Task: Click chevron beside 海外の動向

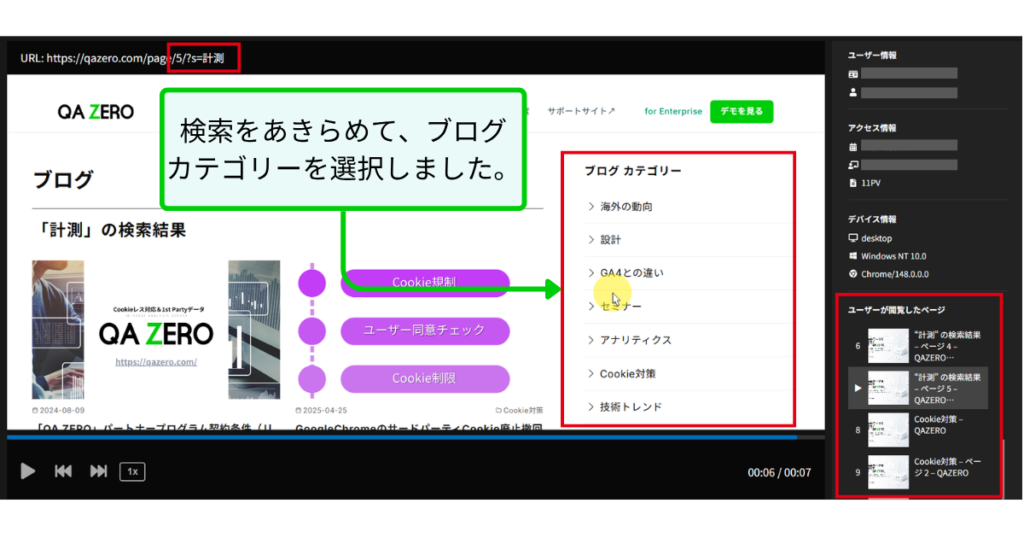Action: pyautogui.click(x=591, y=206)
